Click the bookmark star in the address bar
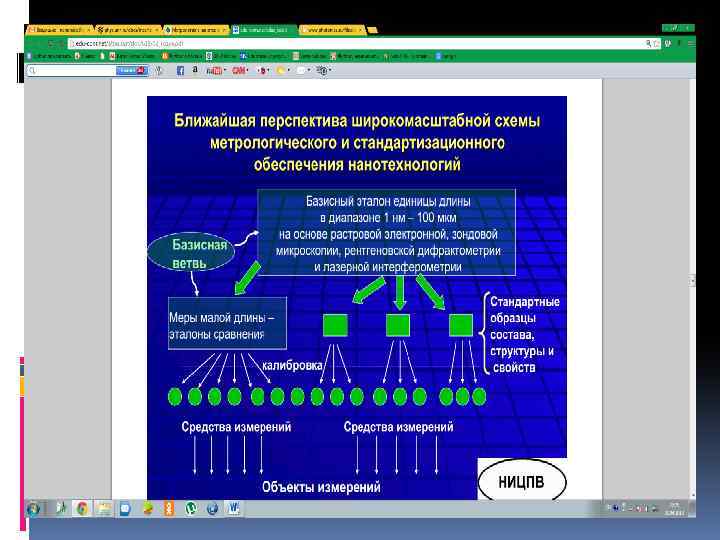Viewport: 720px width, 540px height. [656, 44]
